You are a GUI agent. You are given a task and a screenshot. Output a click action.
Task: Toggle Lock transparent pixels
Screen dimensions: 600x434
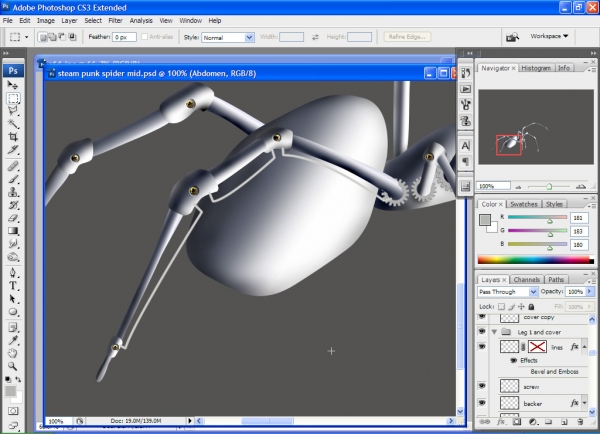pos(501,307)
